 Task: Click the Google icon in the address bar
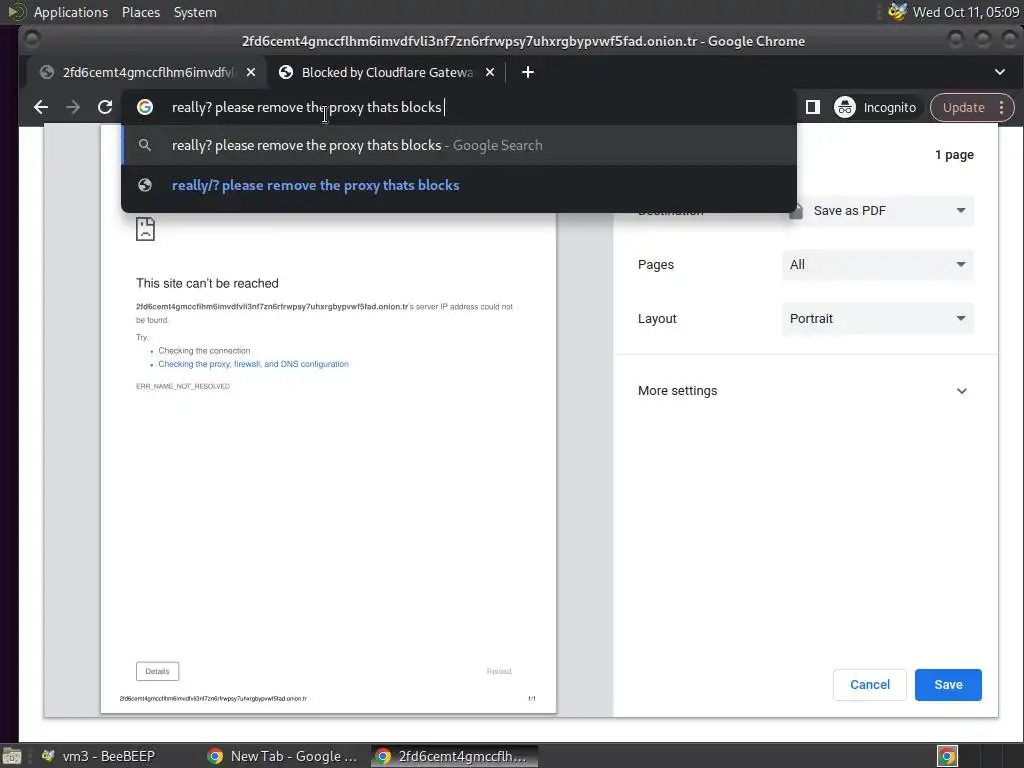[x=145, y=107]
